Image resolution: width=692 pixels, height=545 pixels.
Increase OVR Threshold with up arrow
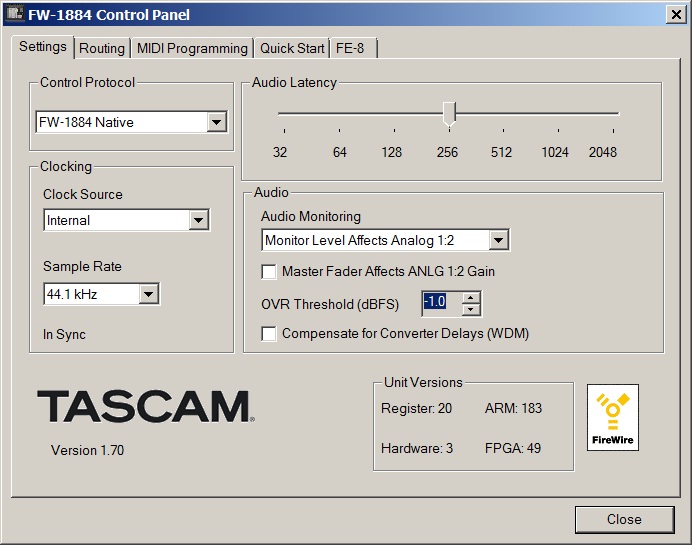pyautogui.click(x=471, y=297)
